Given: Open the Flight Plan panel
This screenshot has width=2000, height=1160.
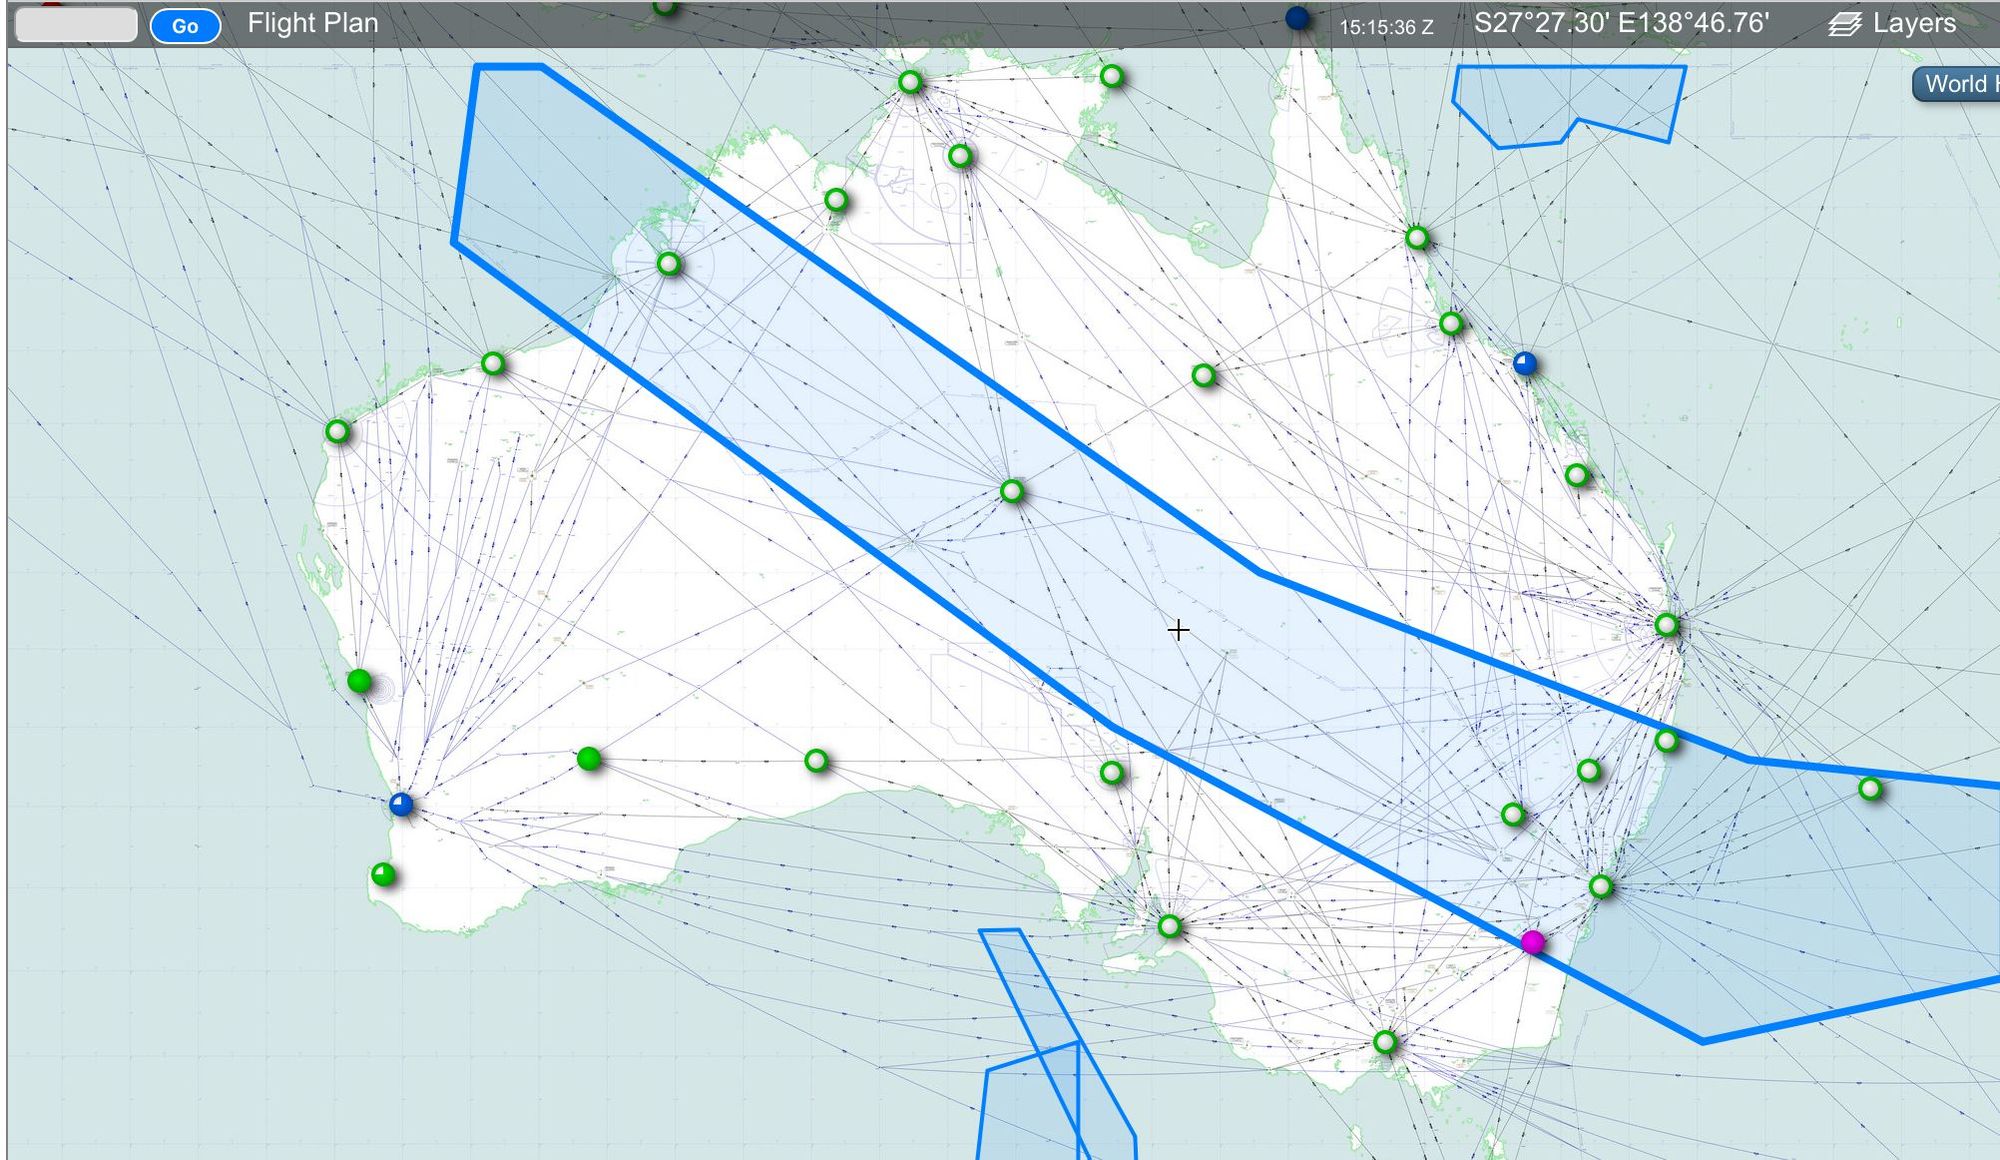Looking at the screenshot, I should pyautogui.click(x=313, y=23).
